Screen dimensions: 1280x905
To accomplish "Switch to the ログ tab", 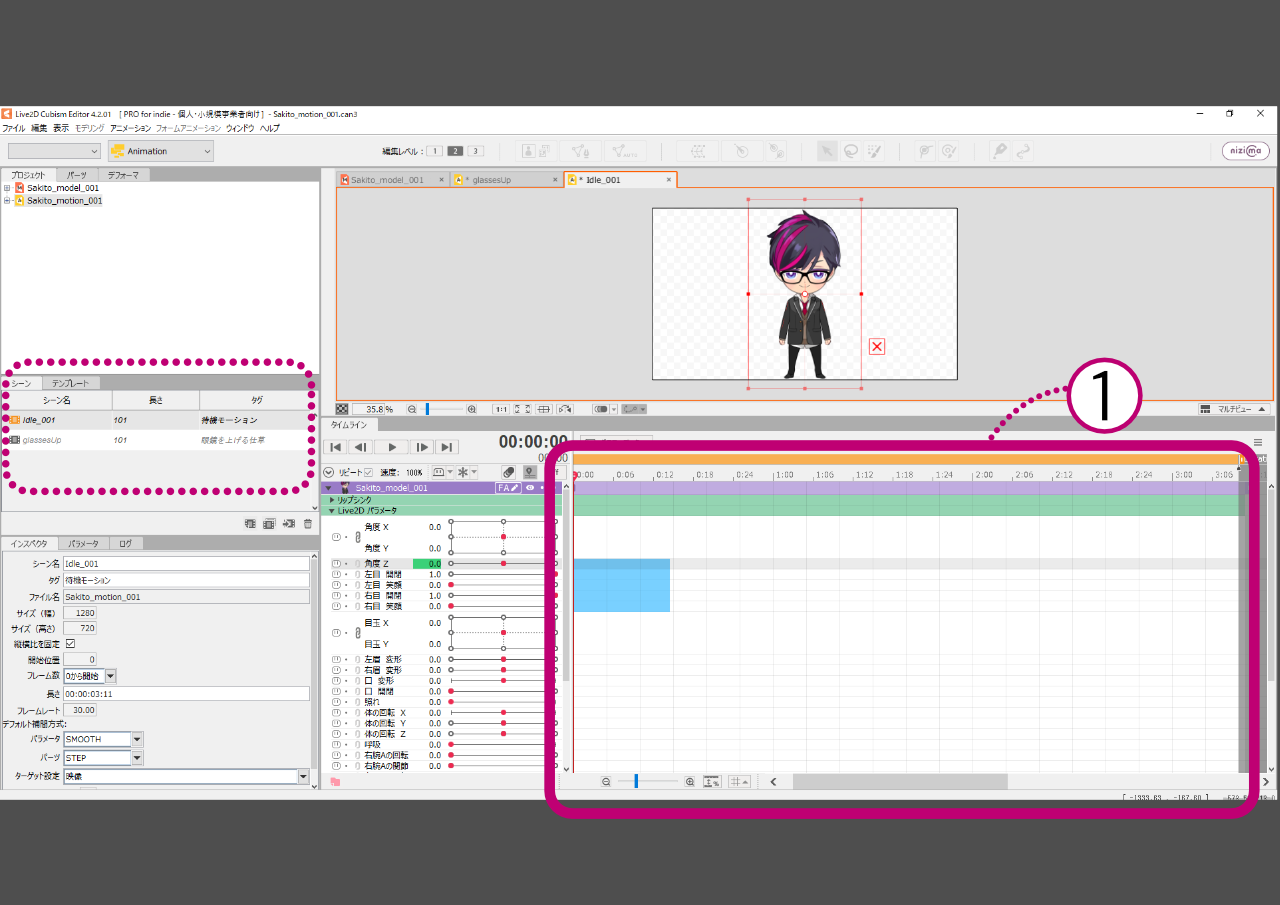I will (x=125, y=544).
